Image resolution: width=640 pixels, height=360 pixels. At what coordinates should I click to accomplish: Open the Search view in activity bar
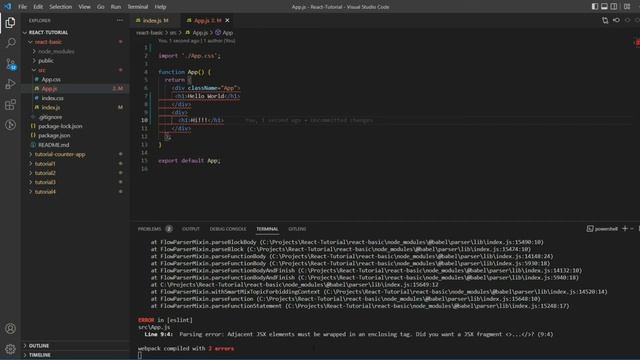pos(10,43)
